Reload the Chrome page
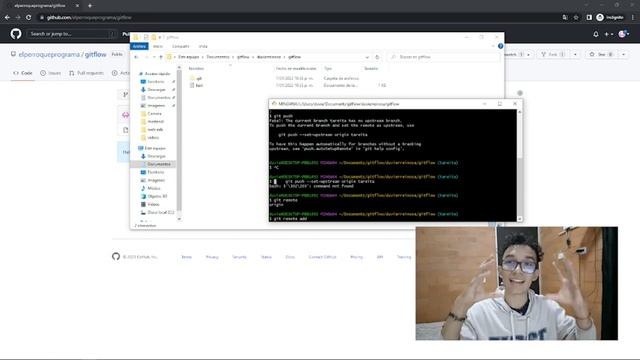Viewport: 640px width, 360px height. click(x=28, y=18)
